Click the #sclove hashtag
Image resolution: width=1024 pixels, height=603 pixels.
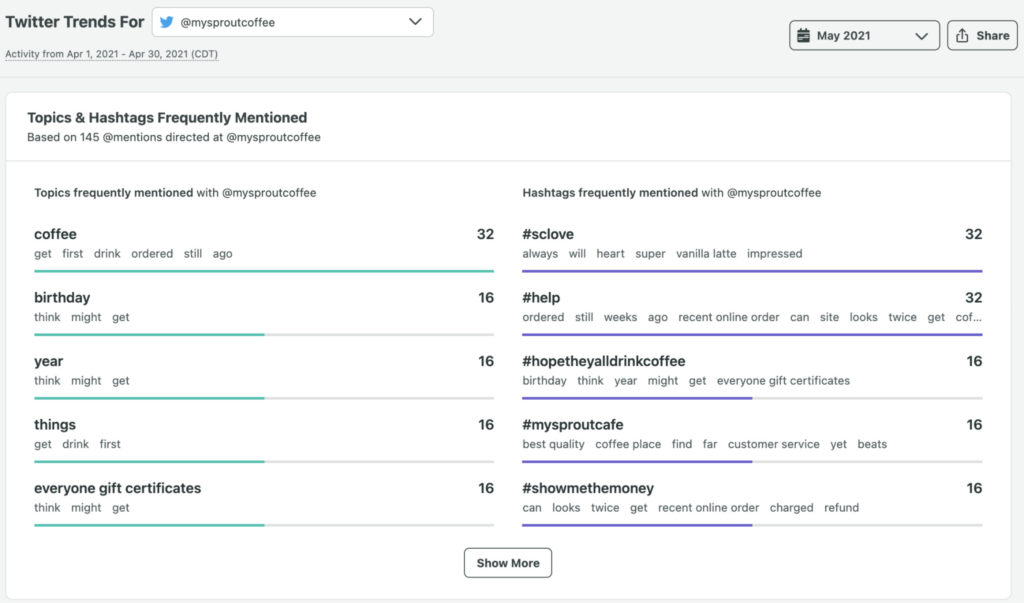click(548, 234)
